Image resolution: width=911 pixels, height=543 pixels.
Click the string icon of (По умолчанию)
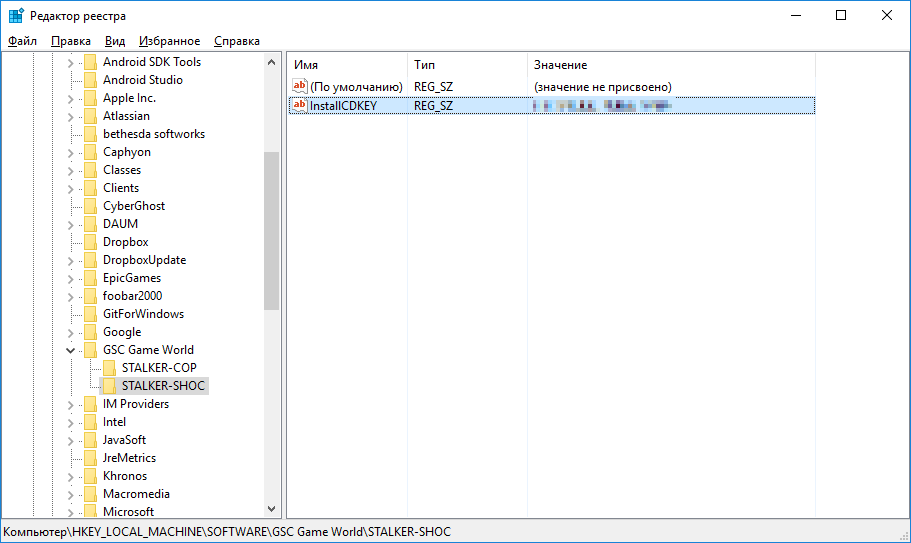point(299,87)
